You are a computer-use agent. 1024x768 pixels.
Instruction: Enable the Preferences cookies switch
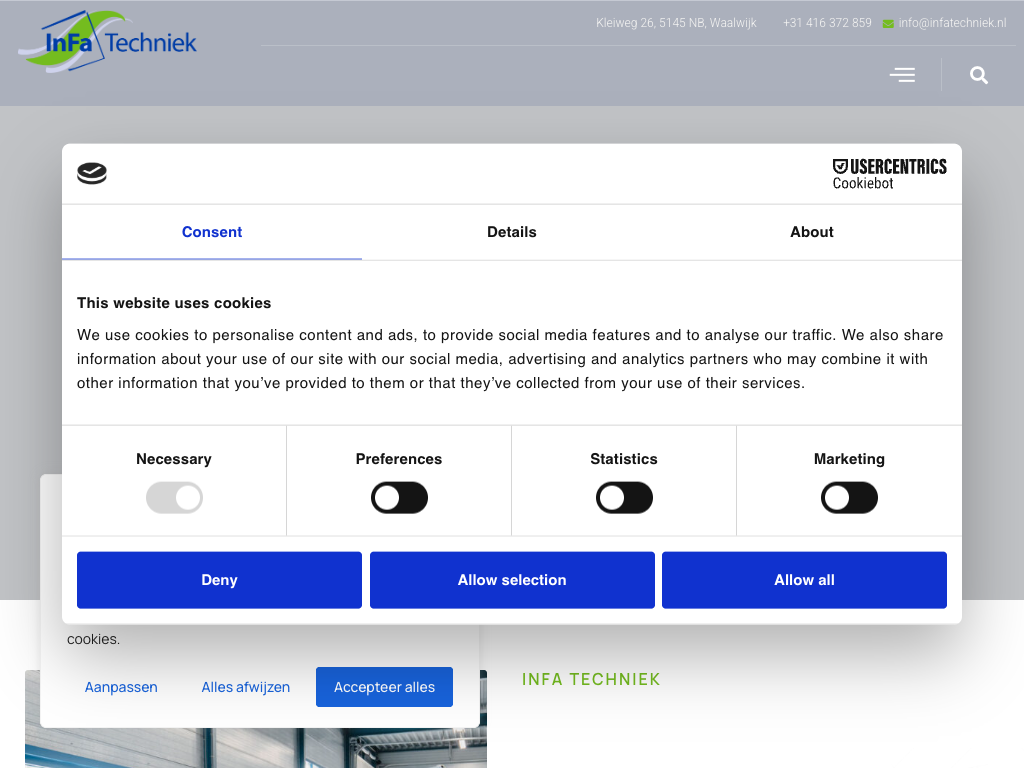pyautogui.click(x=399, y=498)
